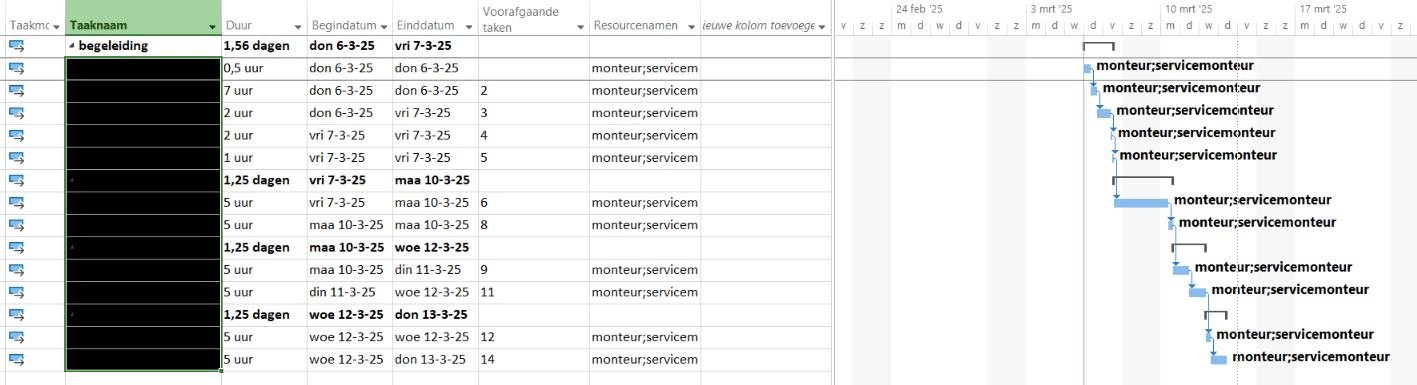Click Gantt bar of task with predecessor 9
This screenshot has width=1417, height=385.
(1181, 270)
